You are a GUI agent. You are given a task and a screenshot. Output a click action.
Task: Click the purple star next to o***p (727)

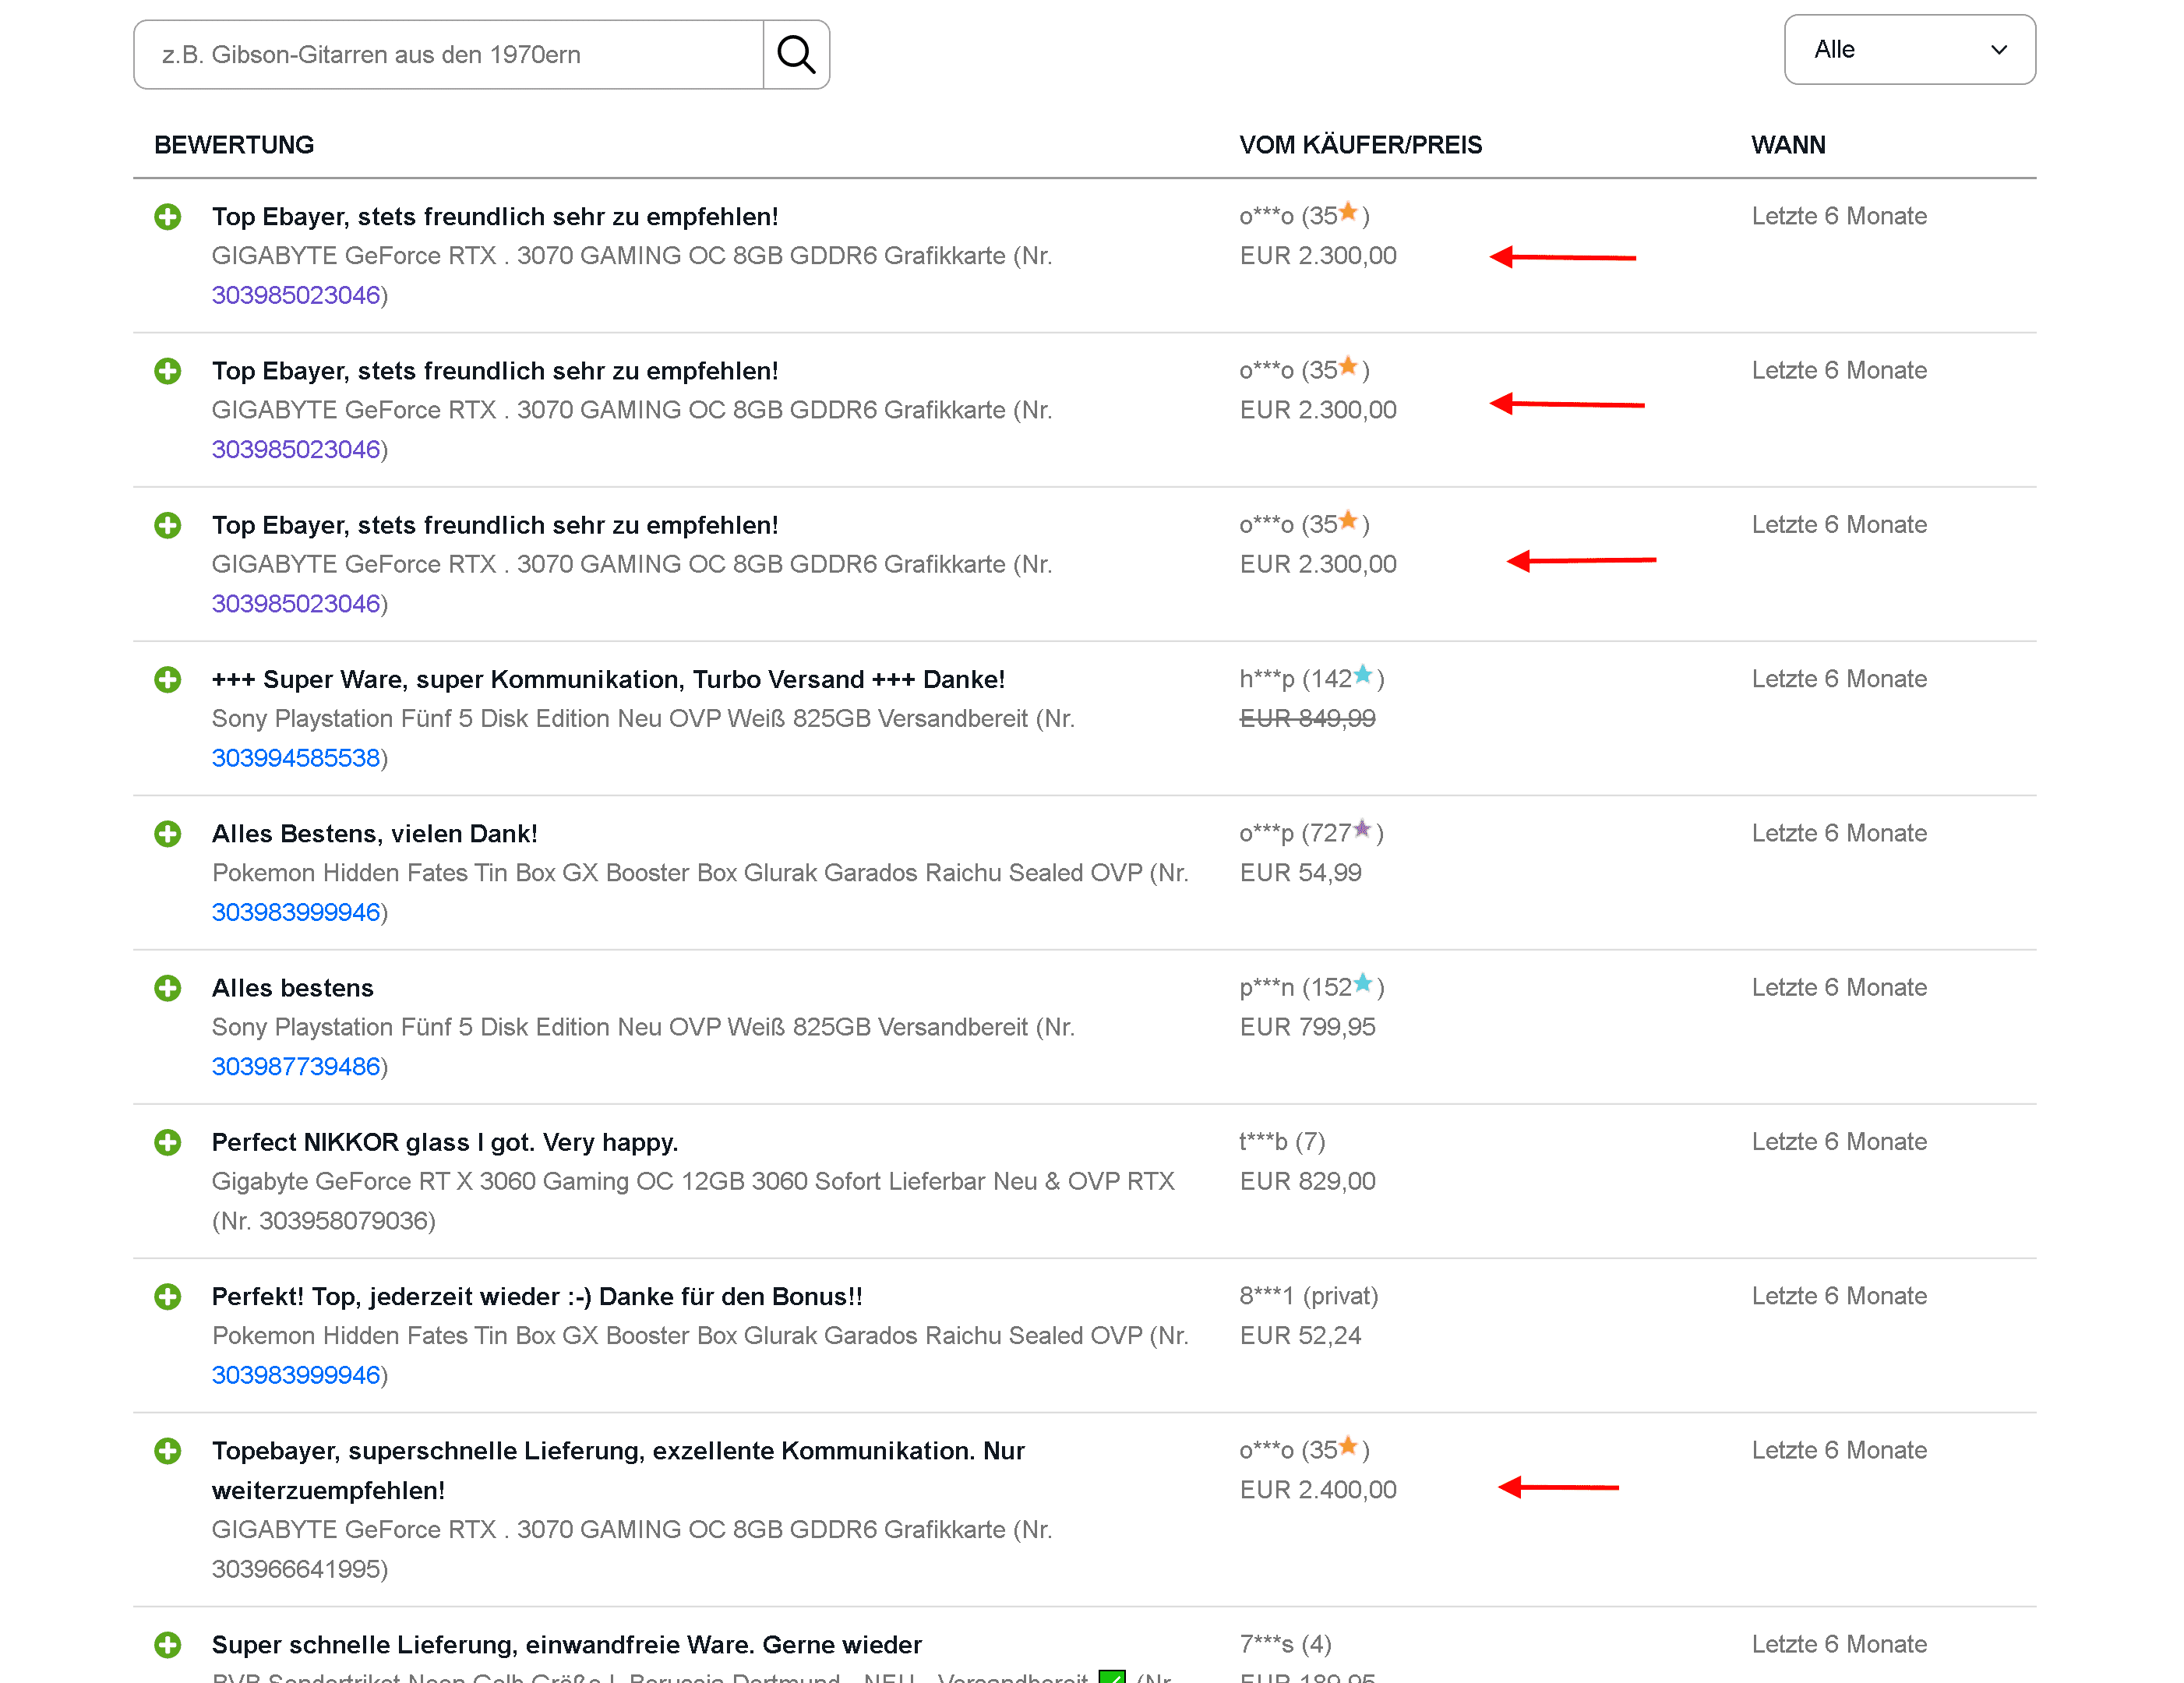pyautogui.click(x=1362, y=829)
